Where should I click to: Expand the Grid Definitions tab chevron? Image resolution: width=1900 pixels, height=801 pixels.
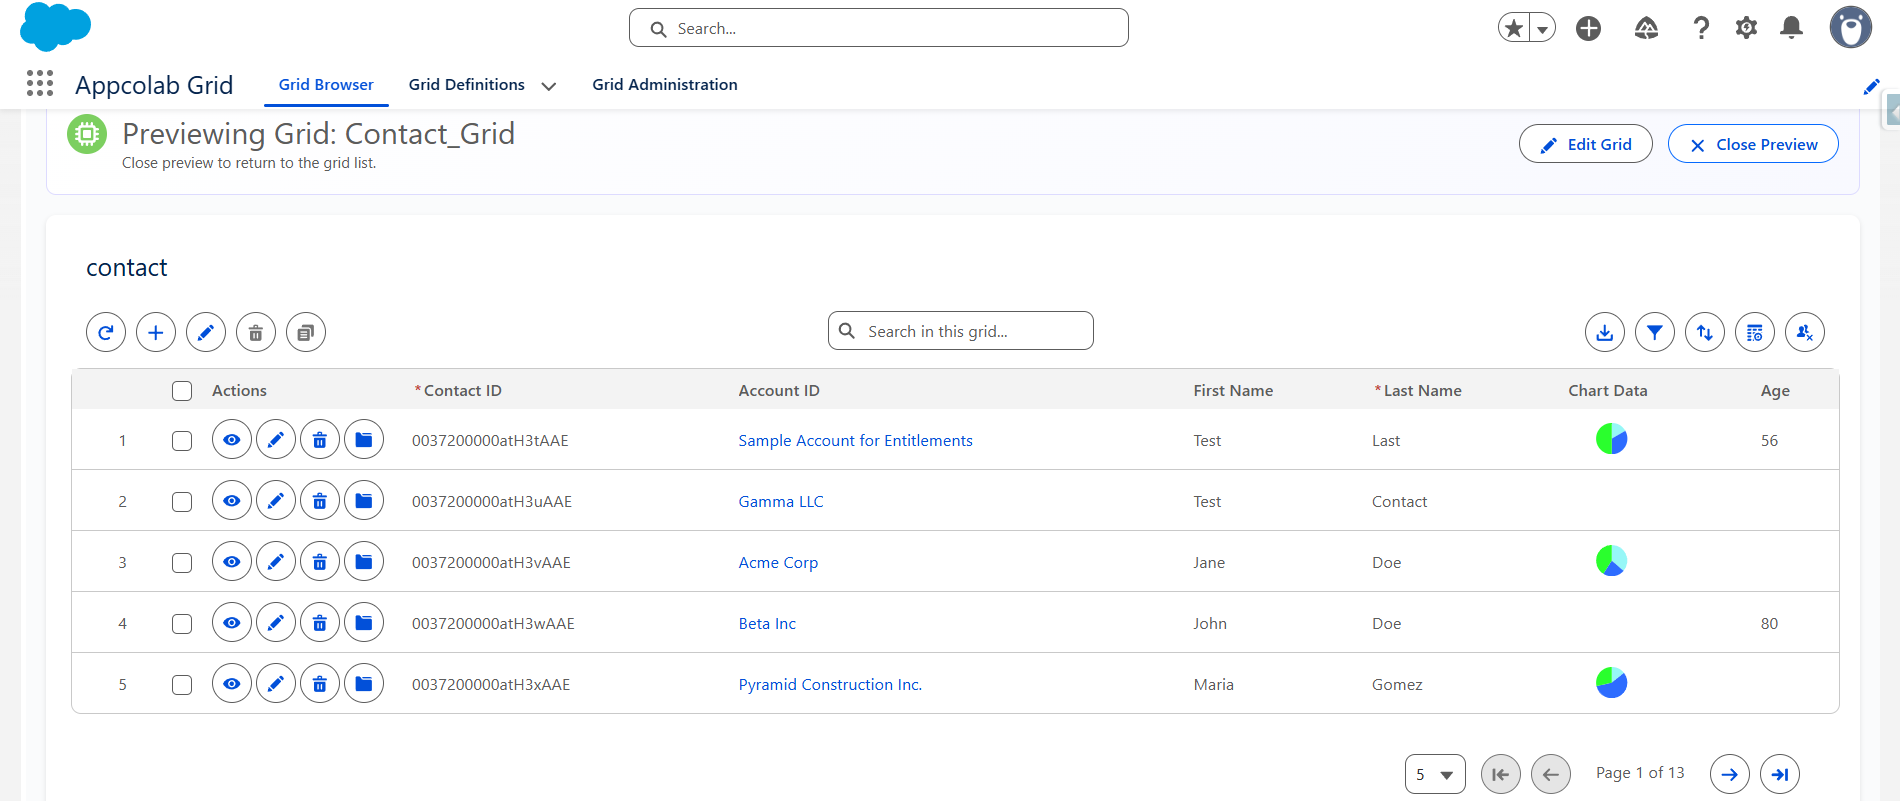[x=549, y=86]
